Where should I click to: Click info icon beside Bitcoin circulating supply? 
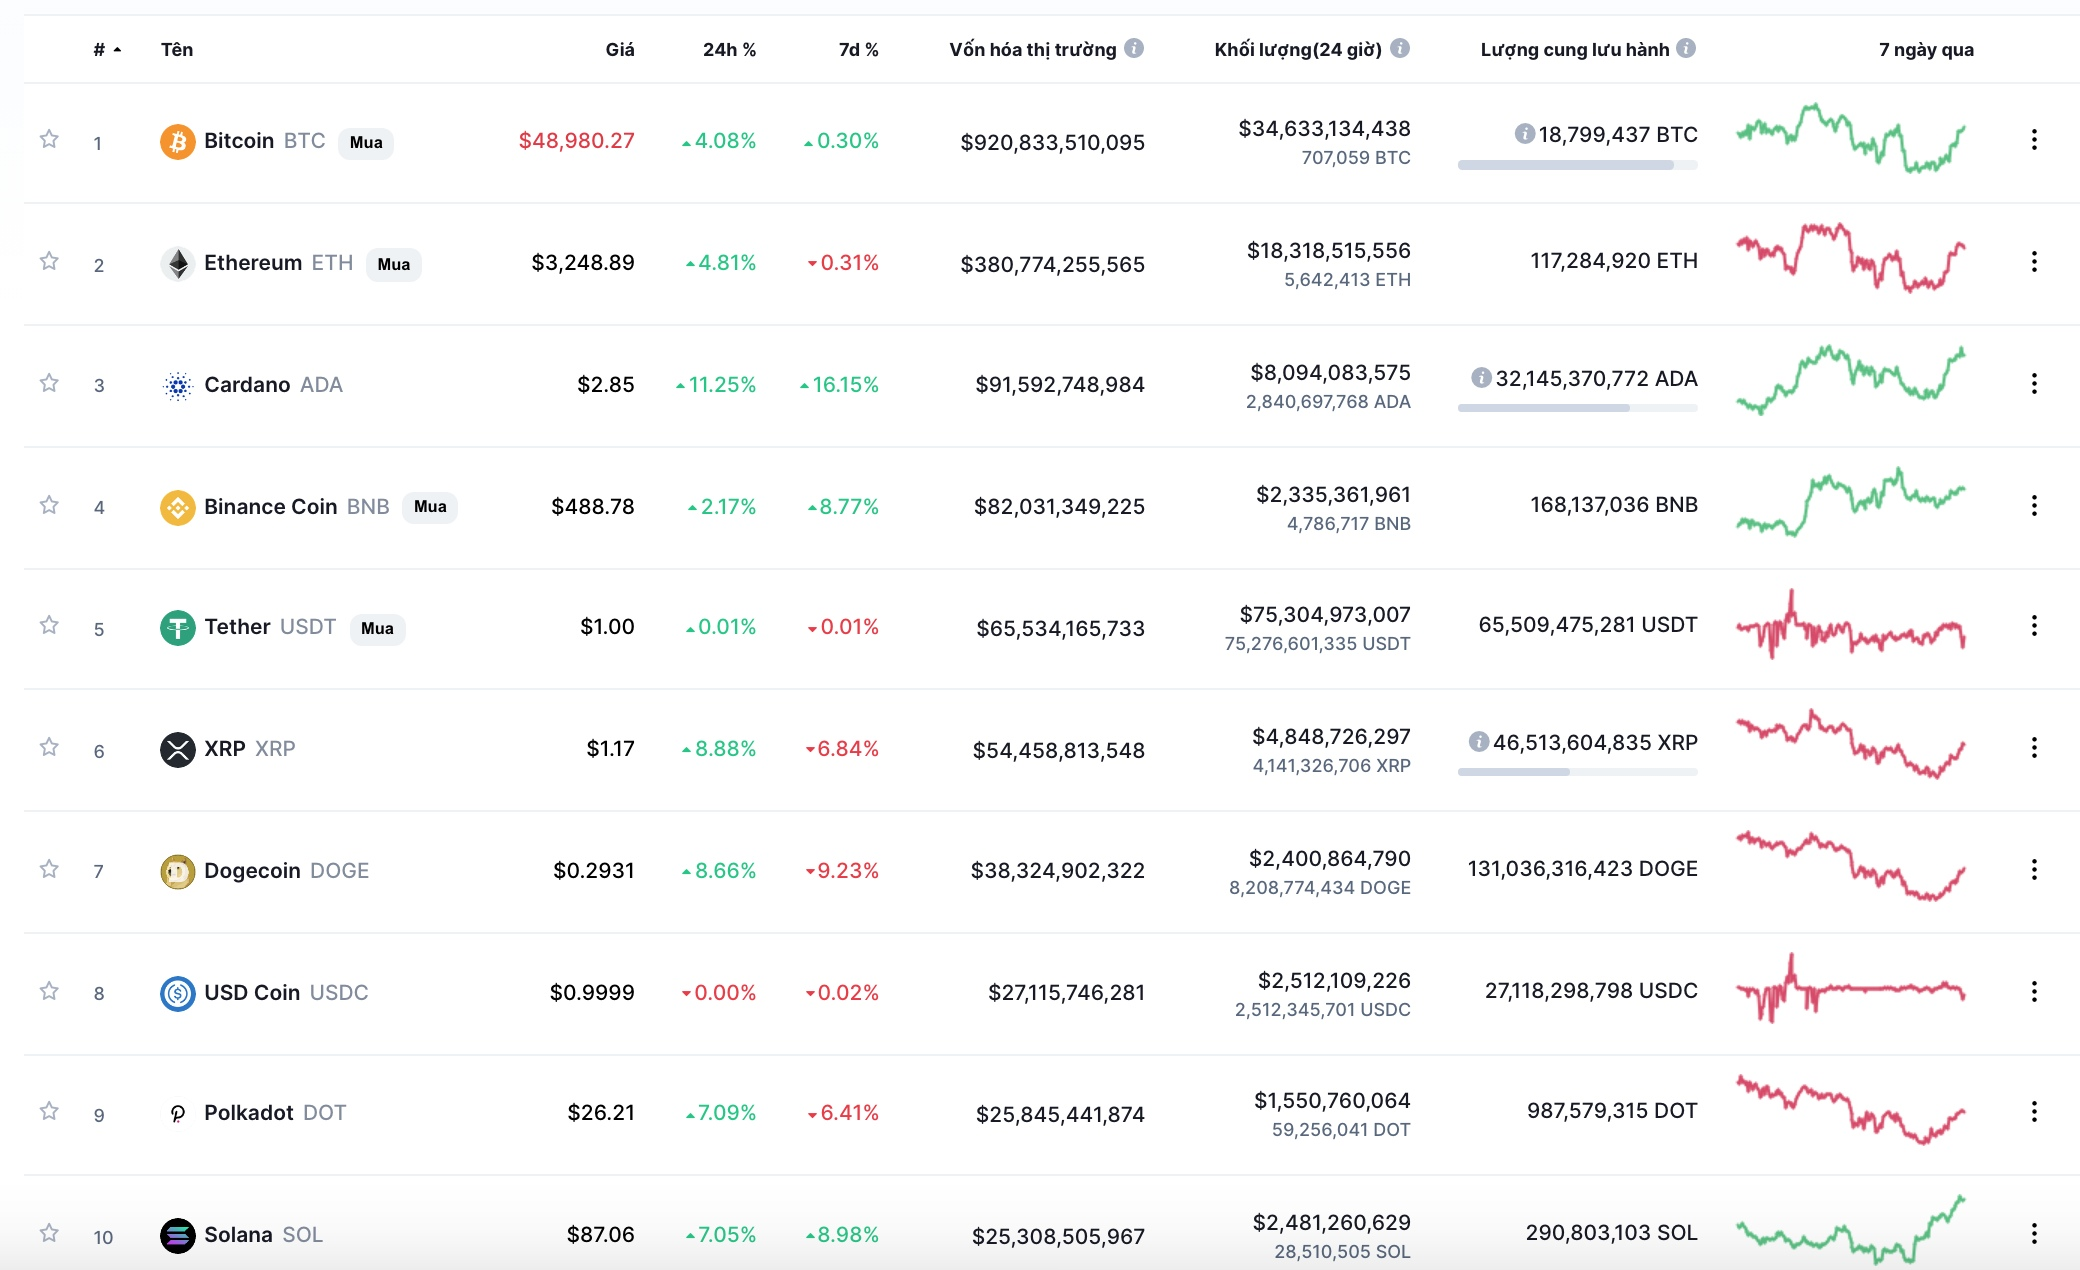coord(1525,133)
